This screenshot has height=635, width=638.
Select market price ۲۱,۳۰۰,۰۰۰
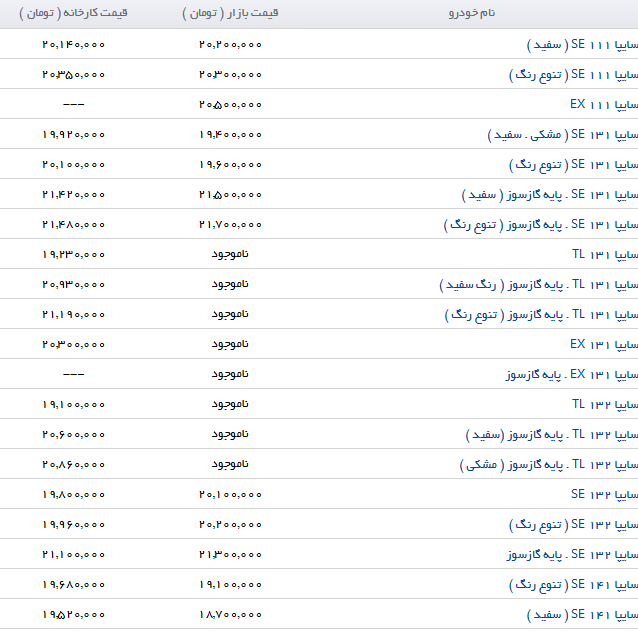230,554
